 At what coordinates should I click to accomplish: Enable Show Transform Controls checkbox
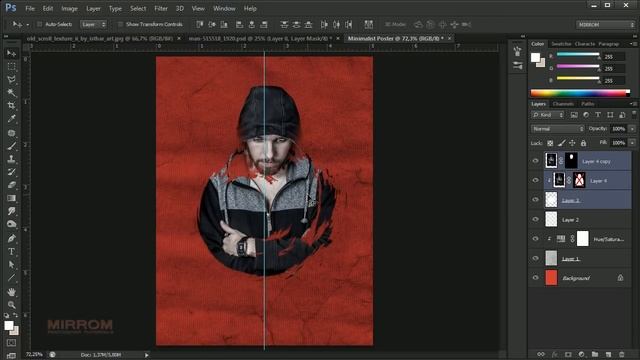pos(120,24)
